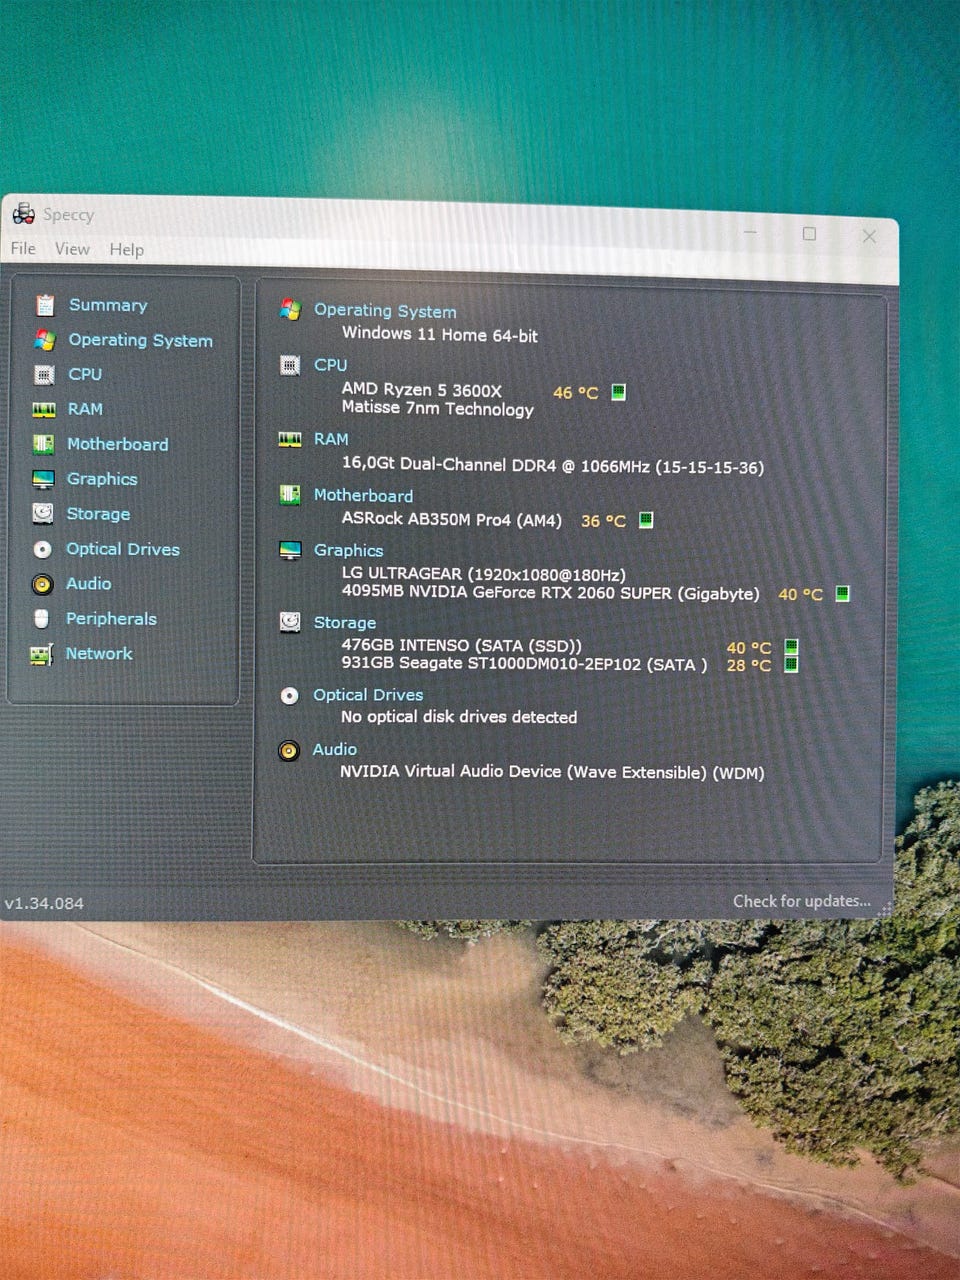Click the Storage heading link in summary
Image resolution: width=960 pixels, height=1280 pixels.
345,622
